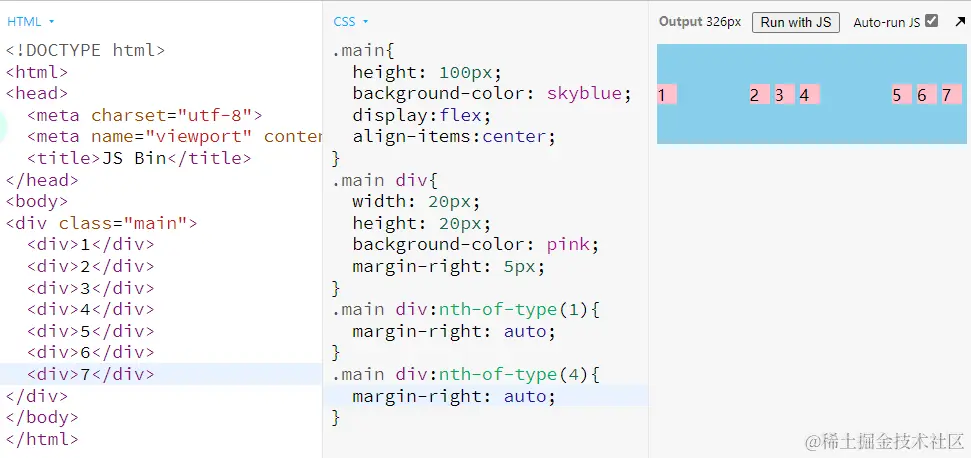The width and height of the screenshot is (971, 458).
Task: Click pink box 4 in output
Action: pyautogui.click(x=809, y=95)
